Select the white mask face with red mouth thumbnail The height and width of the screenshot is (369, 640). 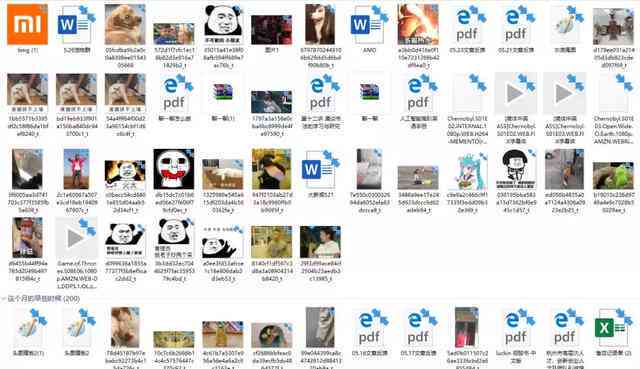coord(173,169)
